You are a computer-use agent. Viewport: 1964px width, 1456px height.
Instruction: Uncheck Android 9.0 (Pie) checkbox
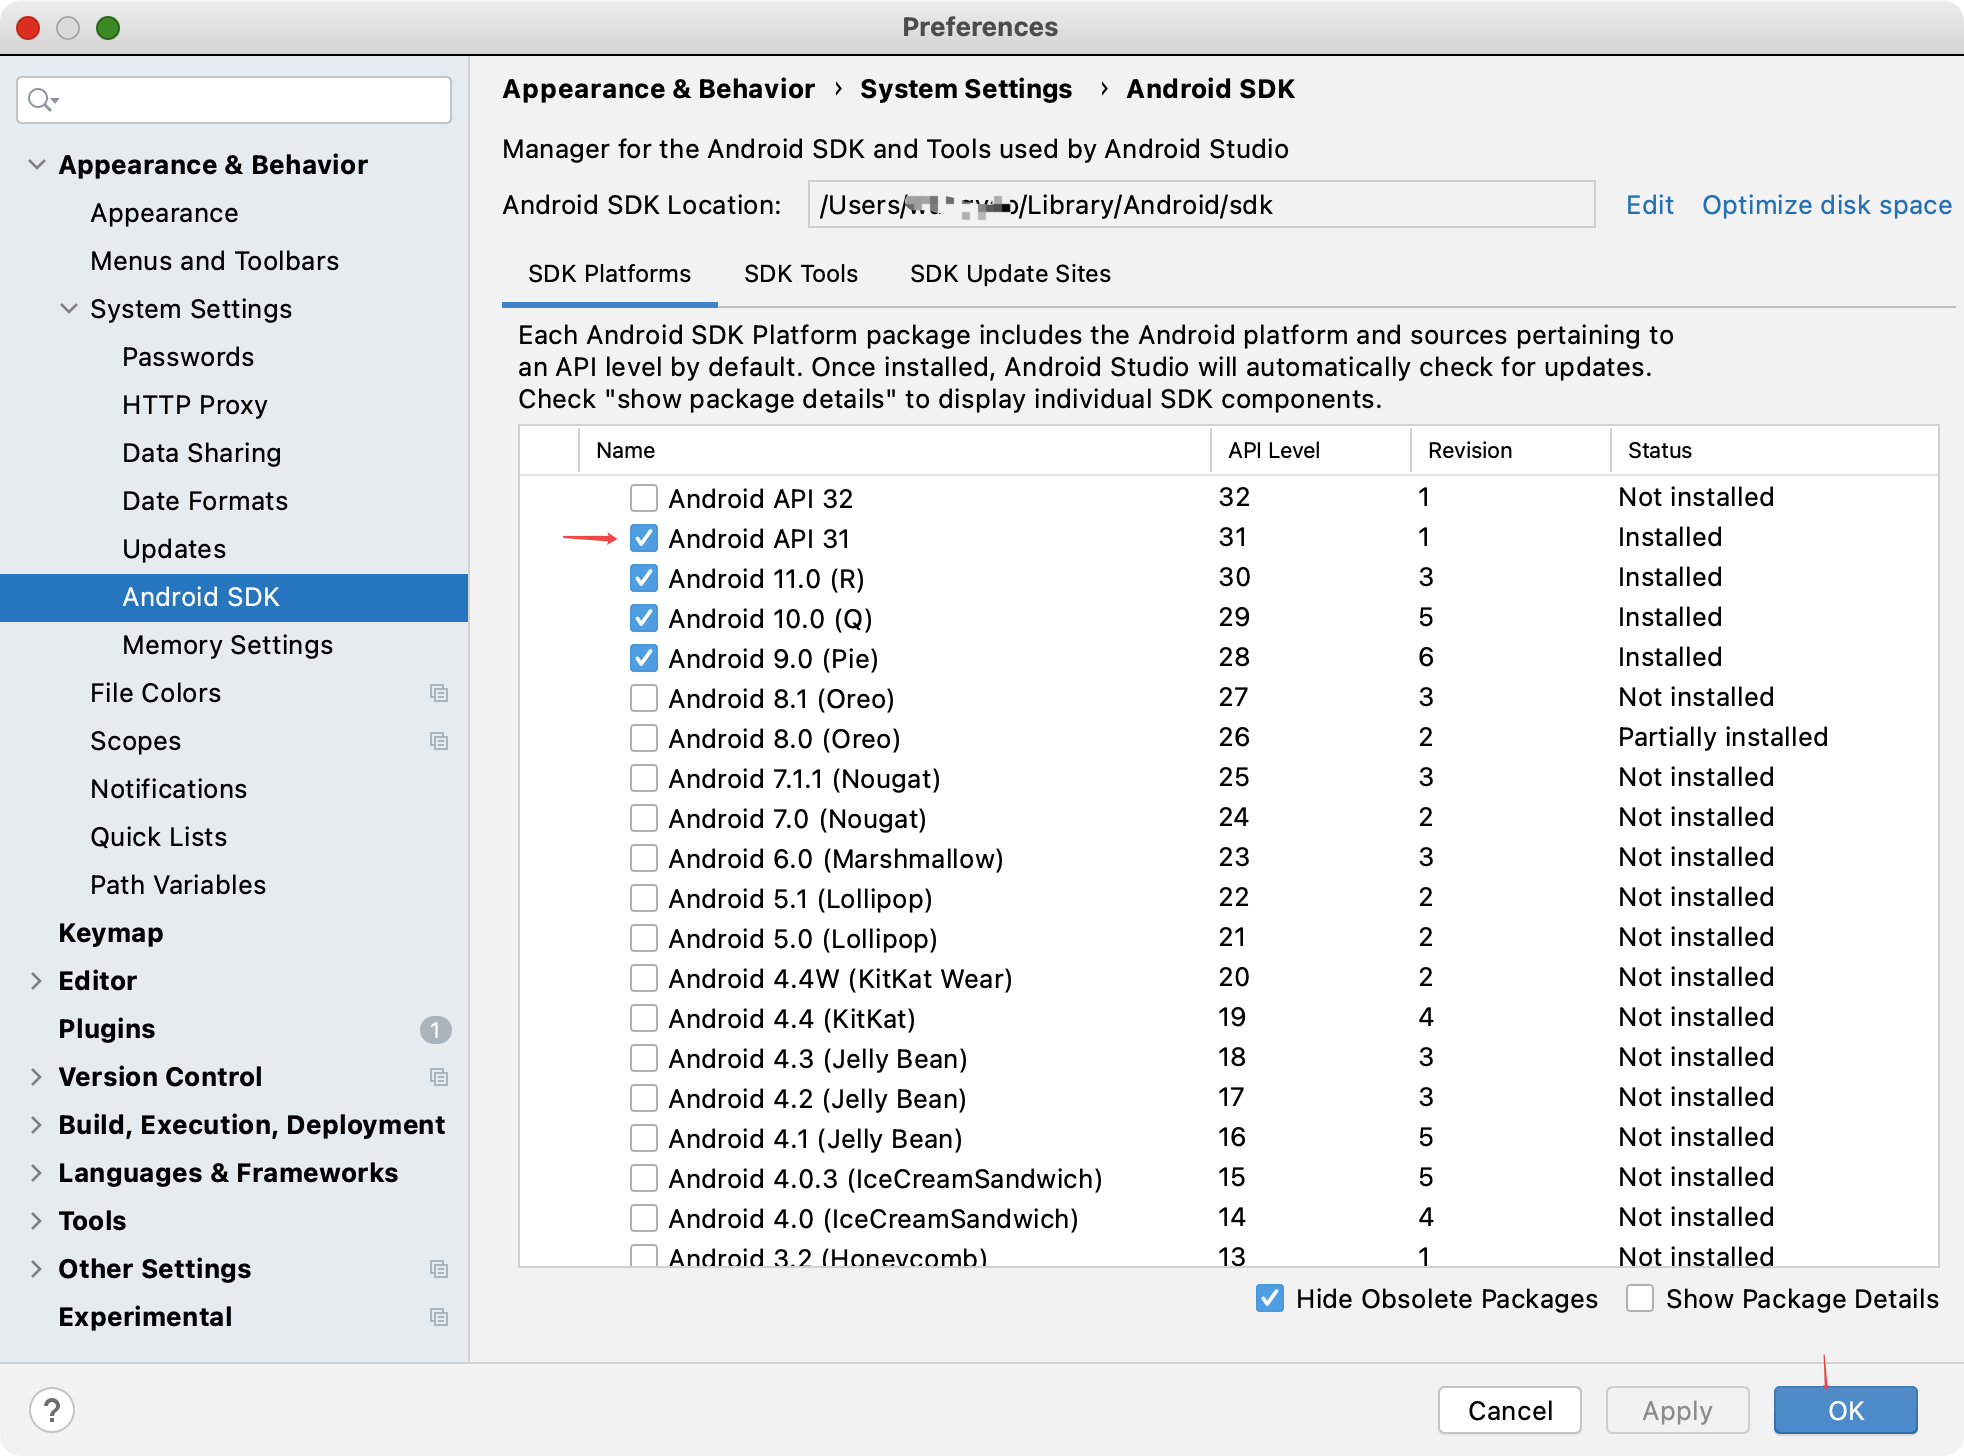[x=644, y=658]
